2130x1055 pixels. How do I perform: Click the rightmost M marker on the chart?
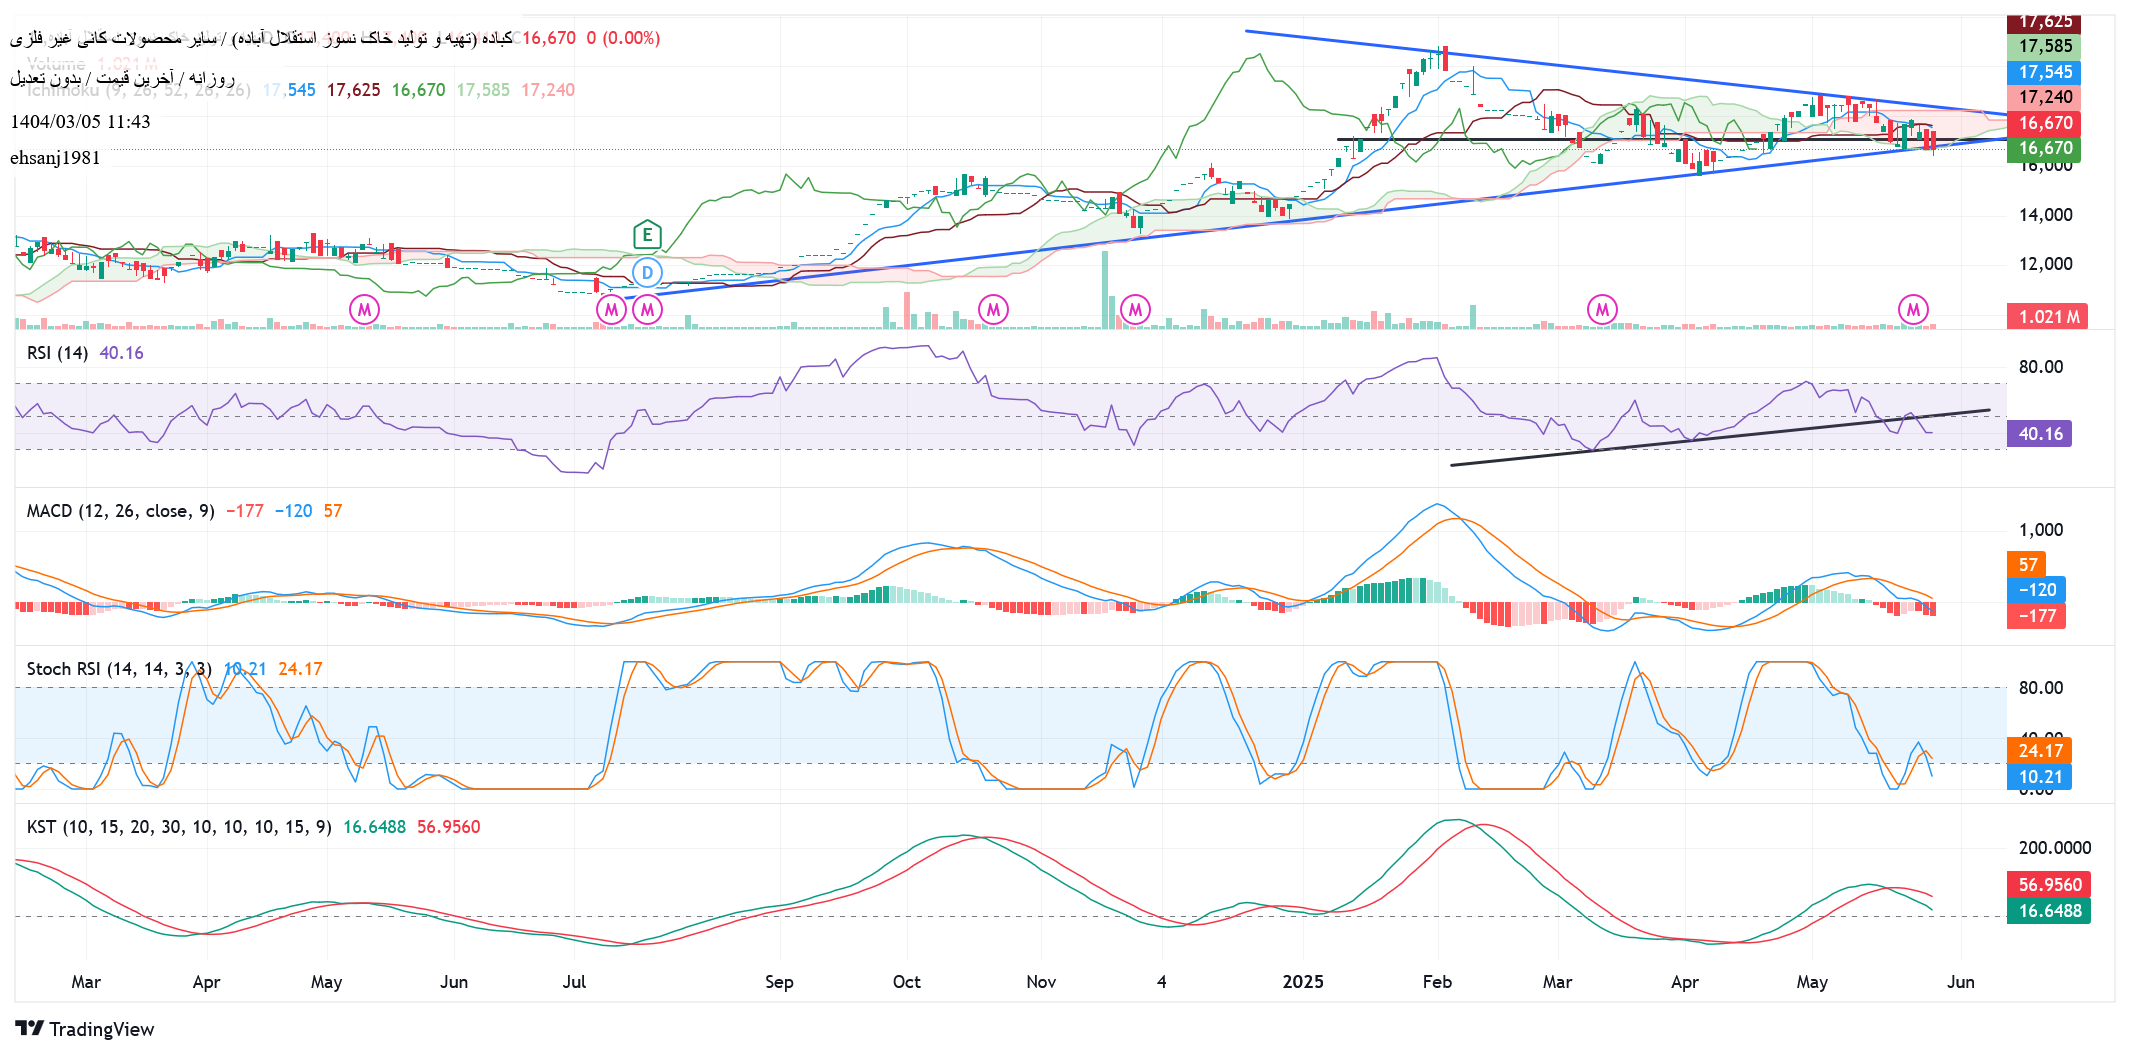1913,310
